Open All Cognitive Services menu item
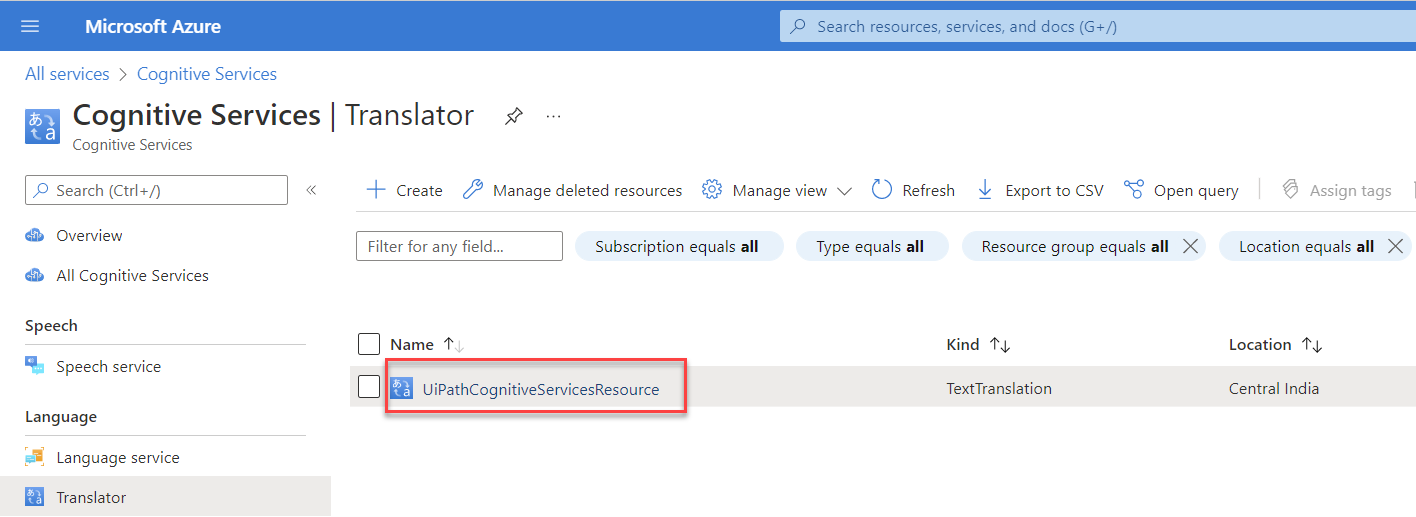 click(x=133, y=276)
